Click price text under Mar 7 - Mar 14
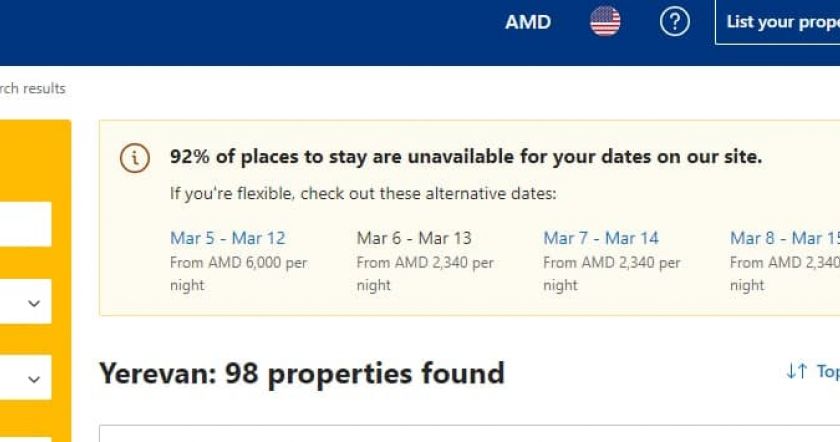The image size is (840, 442). click(611, 273)
